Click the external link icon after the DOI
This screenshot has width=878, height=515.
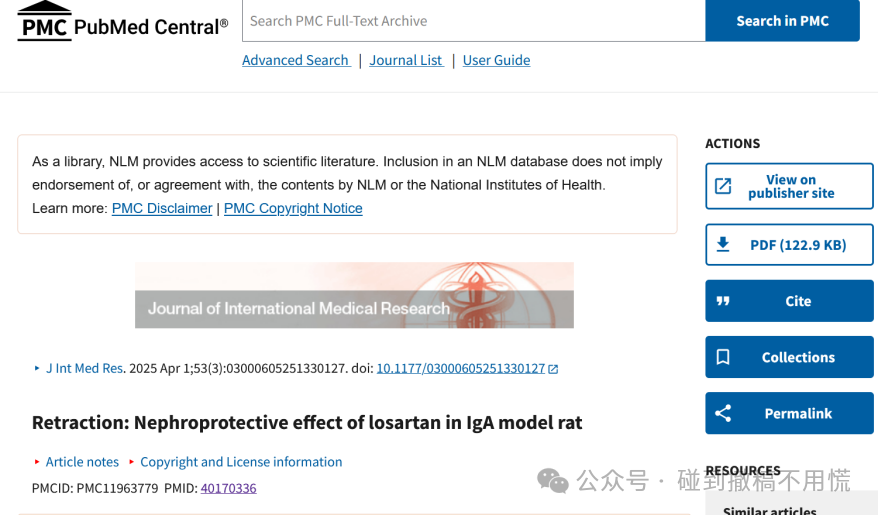pos(553,369)
